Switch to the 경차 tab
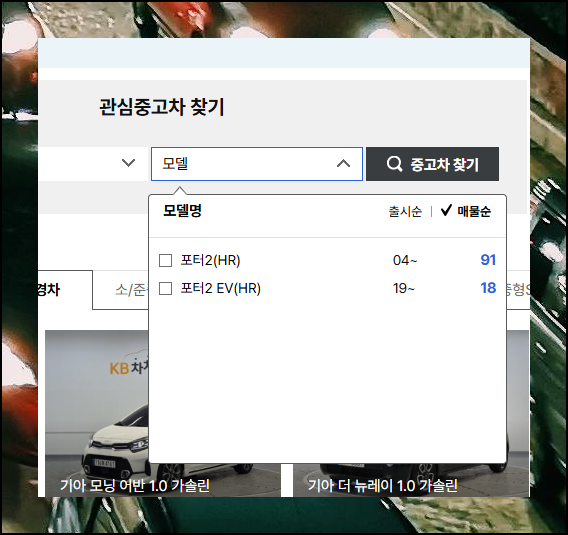This screenshot has height=535, width=568. click(x=65, y=290)
